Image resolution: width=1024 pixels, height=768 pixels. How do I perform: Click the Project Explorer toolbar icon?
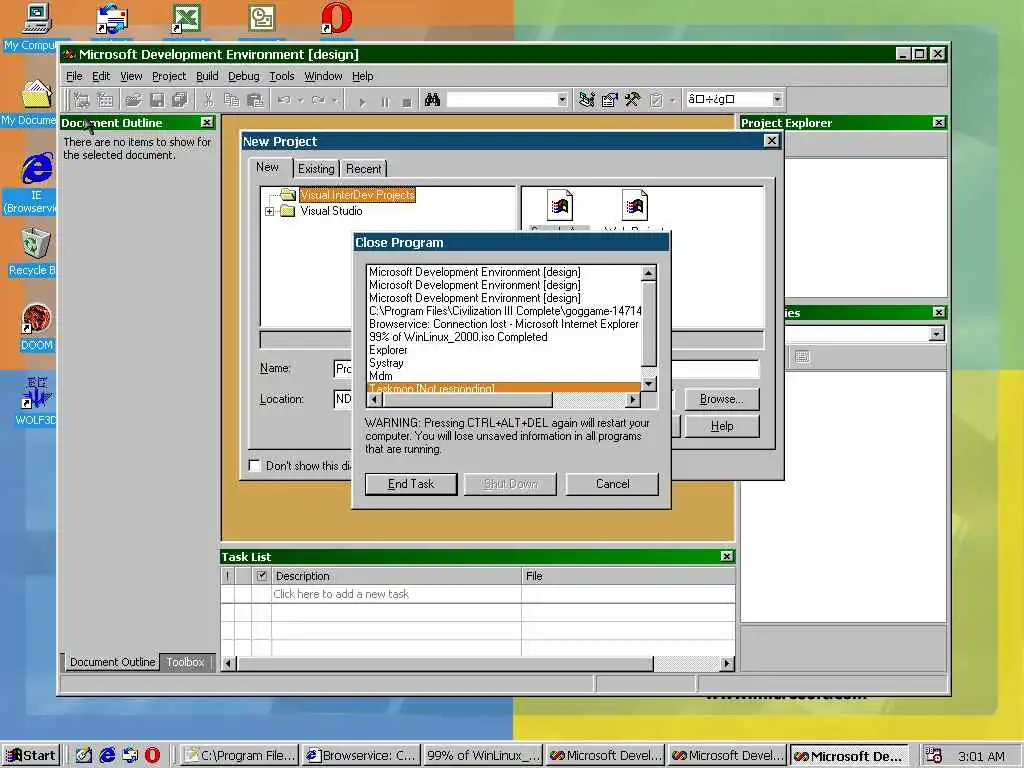click(x=586, y=100)
